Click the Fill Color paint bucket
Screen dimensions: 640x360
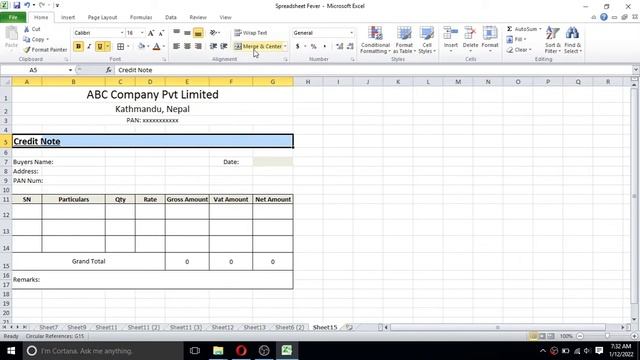(141, 47)
